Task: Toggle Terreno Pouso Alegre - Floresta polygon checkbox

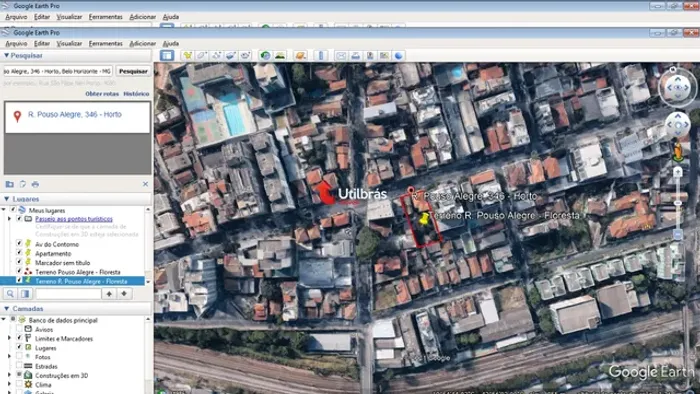Action: point(19,271)
